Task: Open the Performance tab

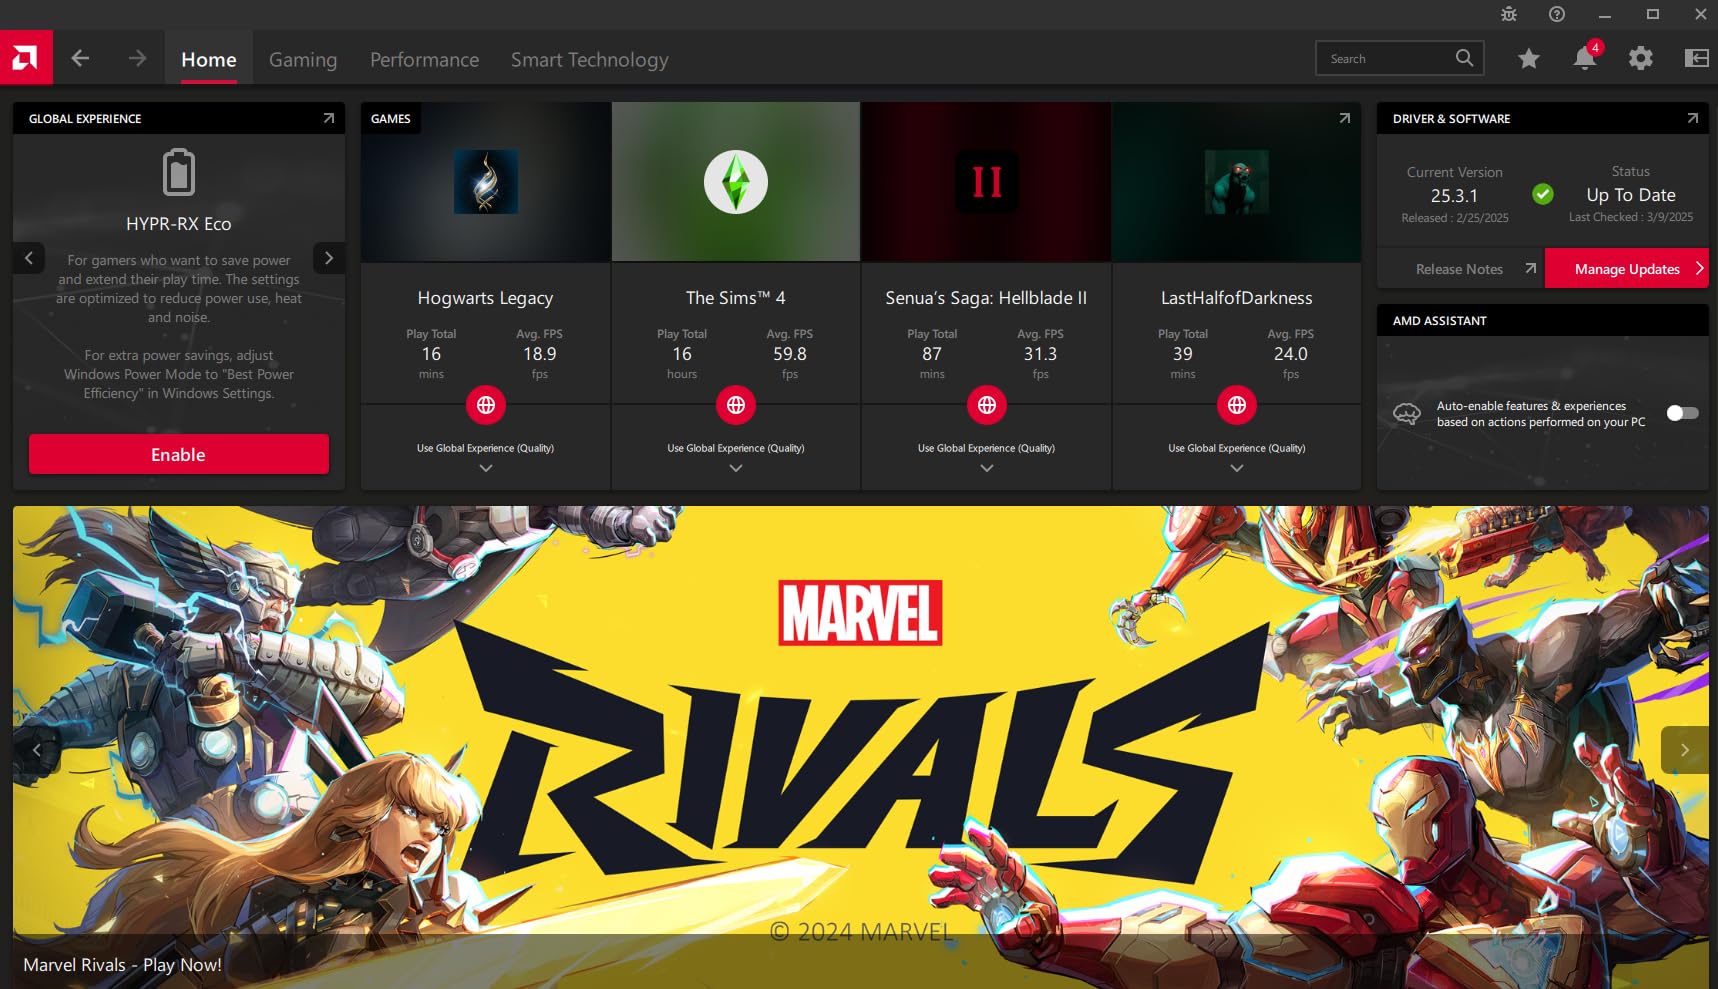Action: click(424, 60)
